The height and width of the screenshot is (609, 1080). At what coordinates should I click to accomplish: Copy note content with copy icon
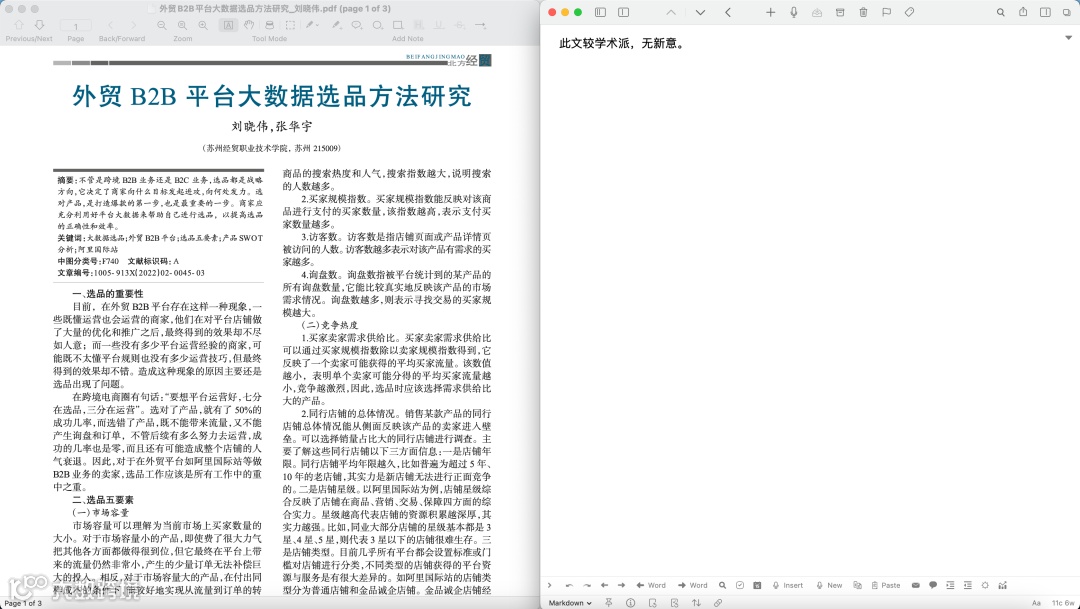(x=858, y=586)
